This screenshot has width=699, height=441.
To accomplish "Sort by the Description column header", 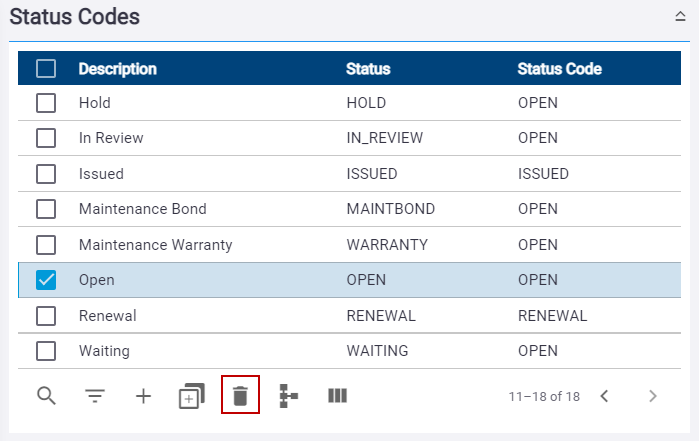I will [x=118, y=69].
